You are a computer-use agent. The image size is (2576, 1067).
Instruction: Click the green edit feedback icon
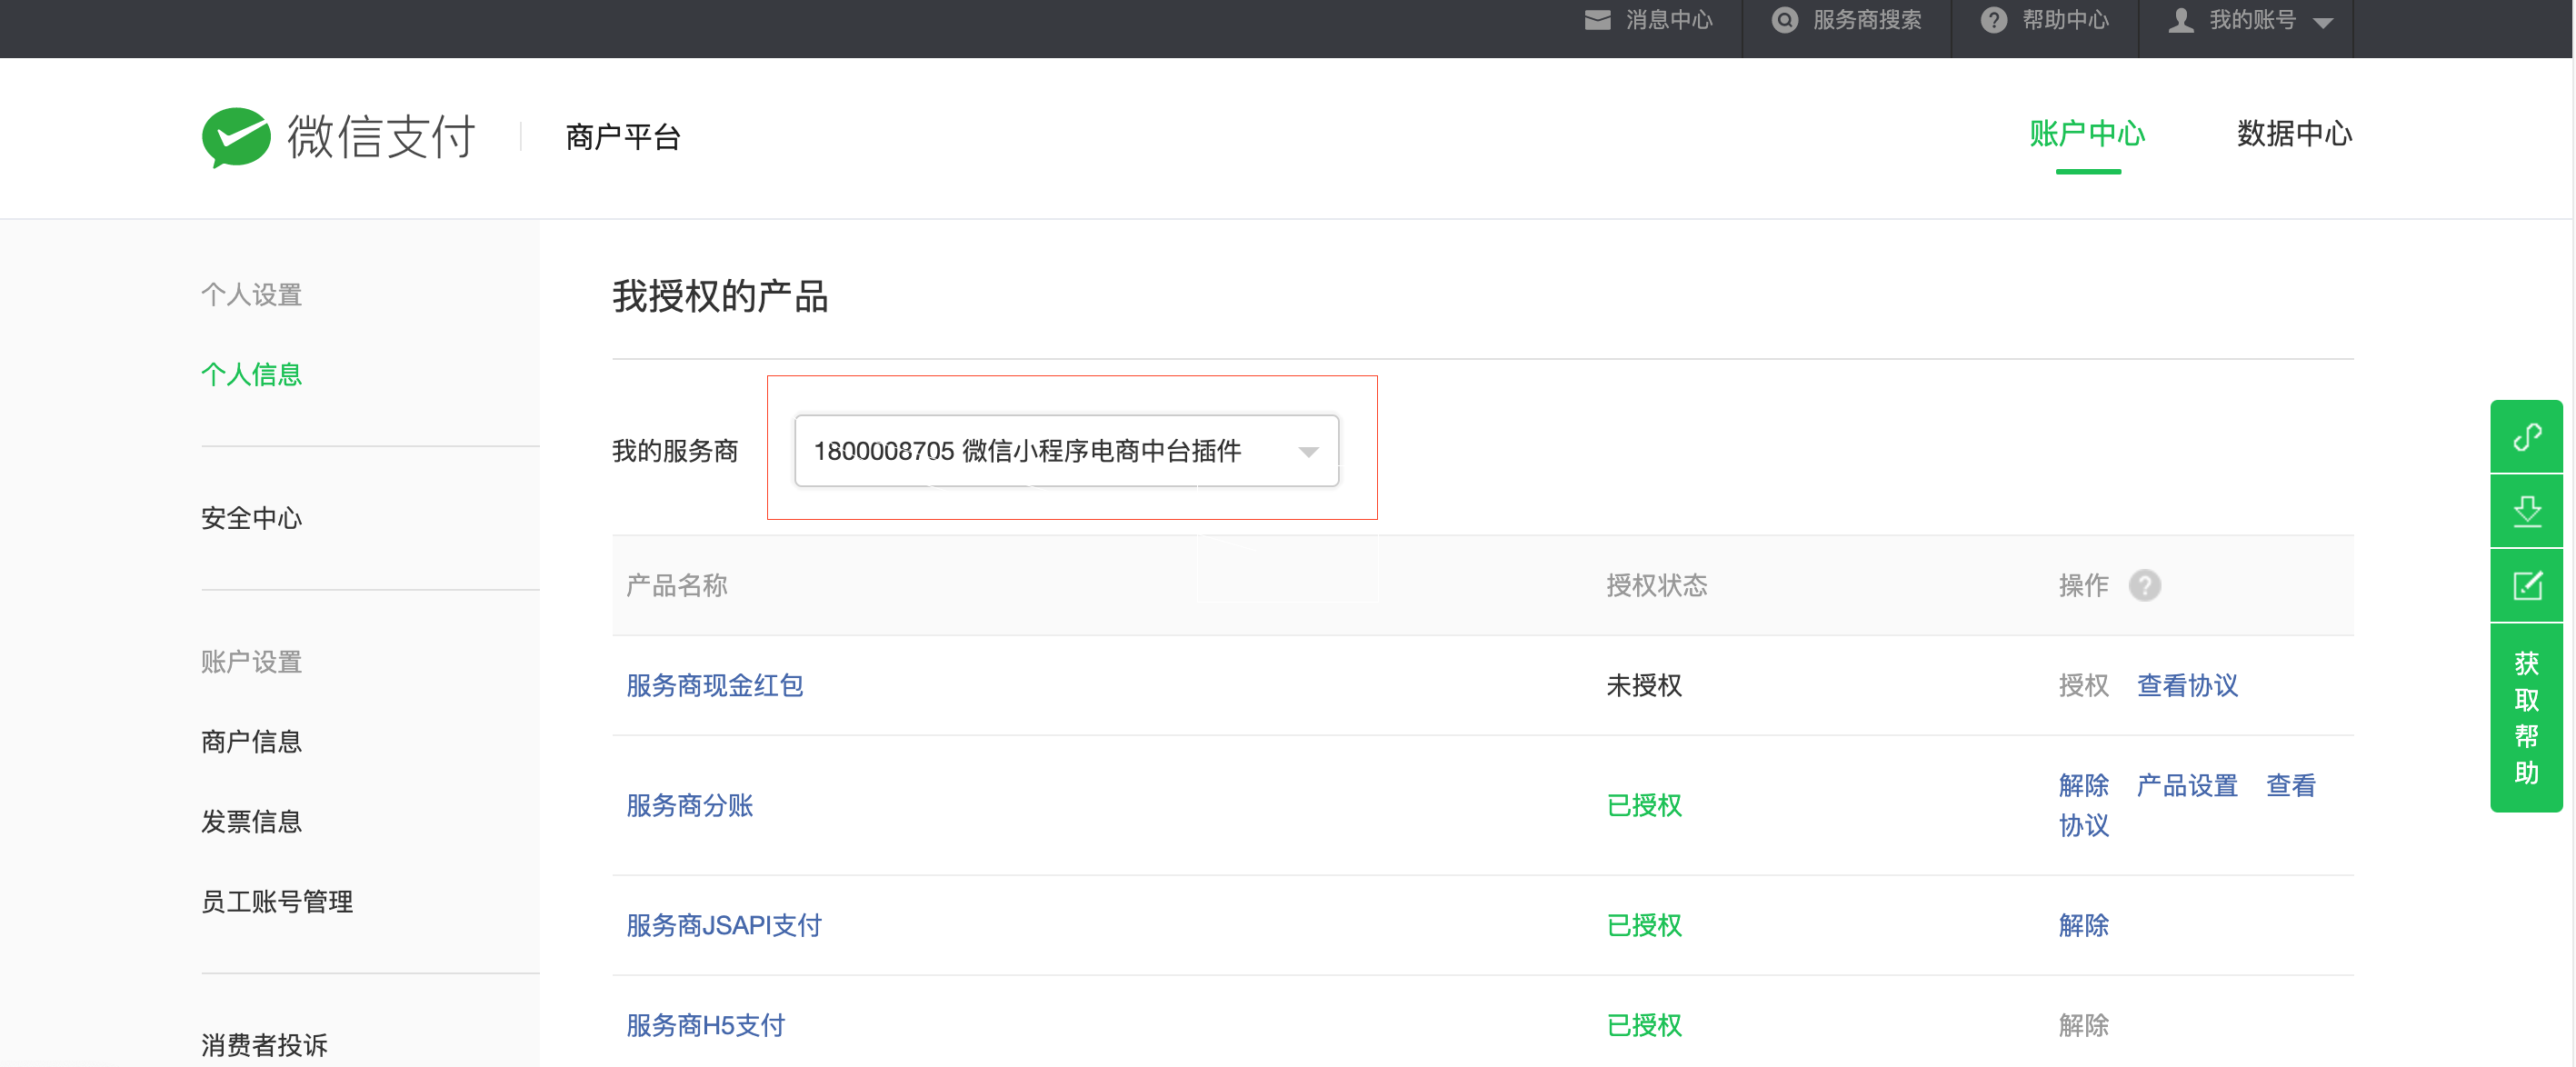pyautogui.click(x=2526, y=585)
